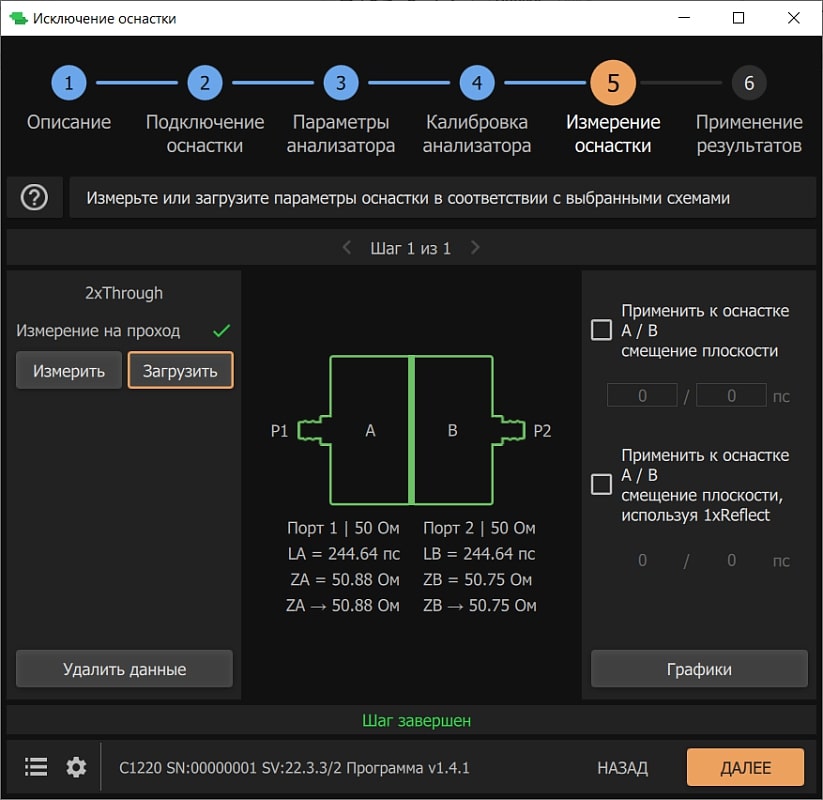Image resolution: width=823 pixels, height=800 pixels.
Task: Click the first plane offset input field
Action: click(x=642, y=395)
